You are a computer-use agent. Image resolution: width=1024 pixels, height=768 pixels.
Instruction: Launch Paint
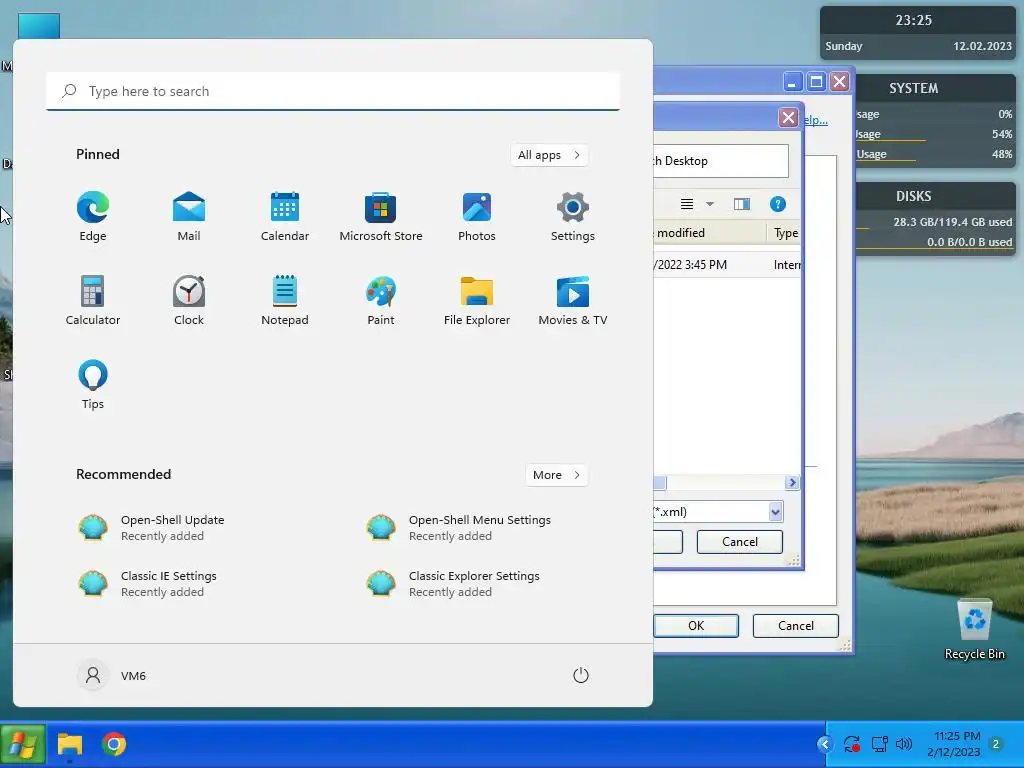tap(381, 300)
